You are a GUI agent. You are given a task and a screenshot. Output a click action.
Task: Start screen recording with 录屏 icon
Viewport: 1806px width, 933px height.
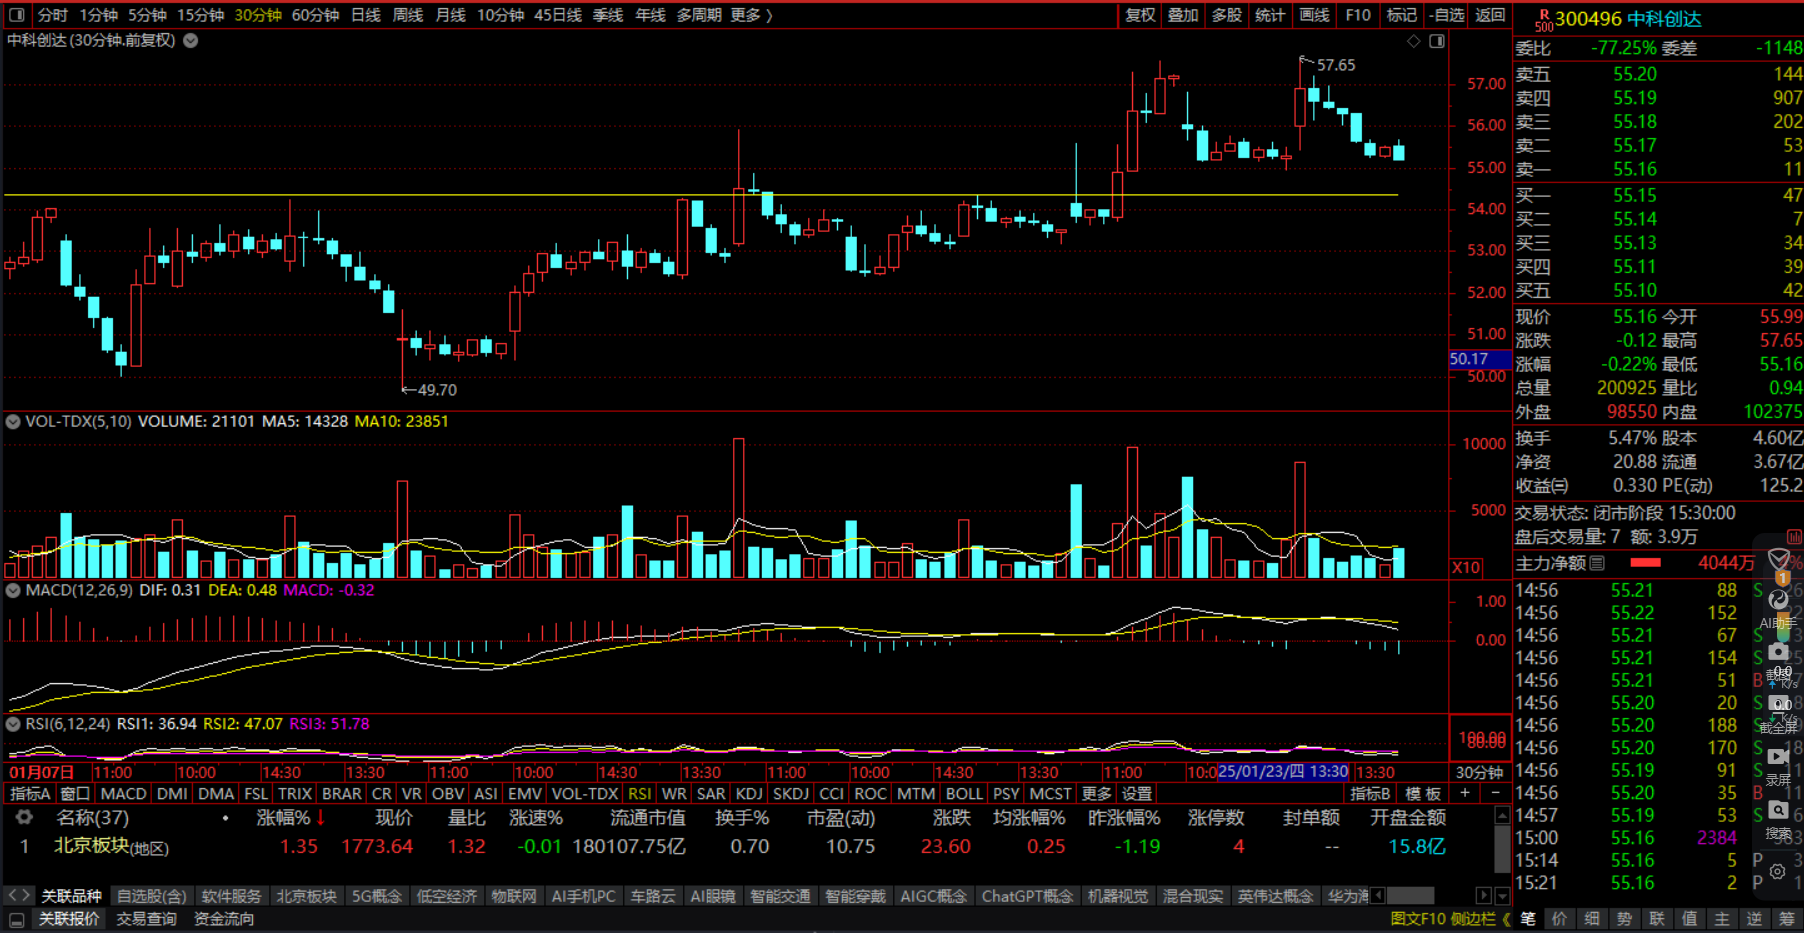click(1779, 757)
